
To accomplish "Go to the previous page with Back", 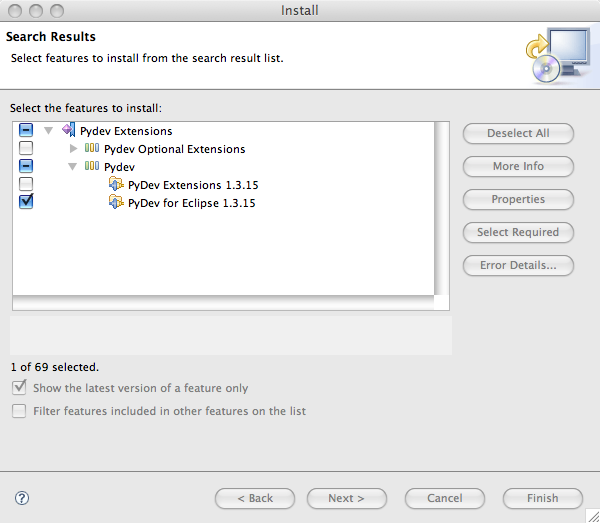I will coord(255,498).
